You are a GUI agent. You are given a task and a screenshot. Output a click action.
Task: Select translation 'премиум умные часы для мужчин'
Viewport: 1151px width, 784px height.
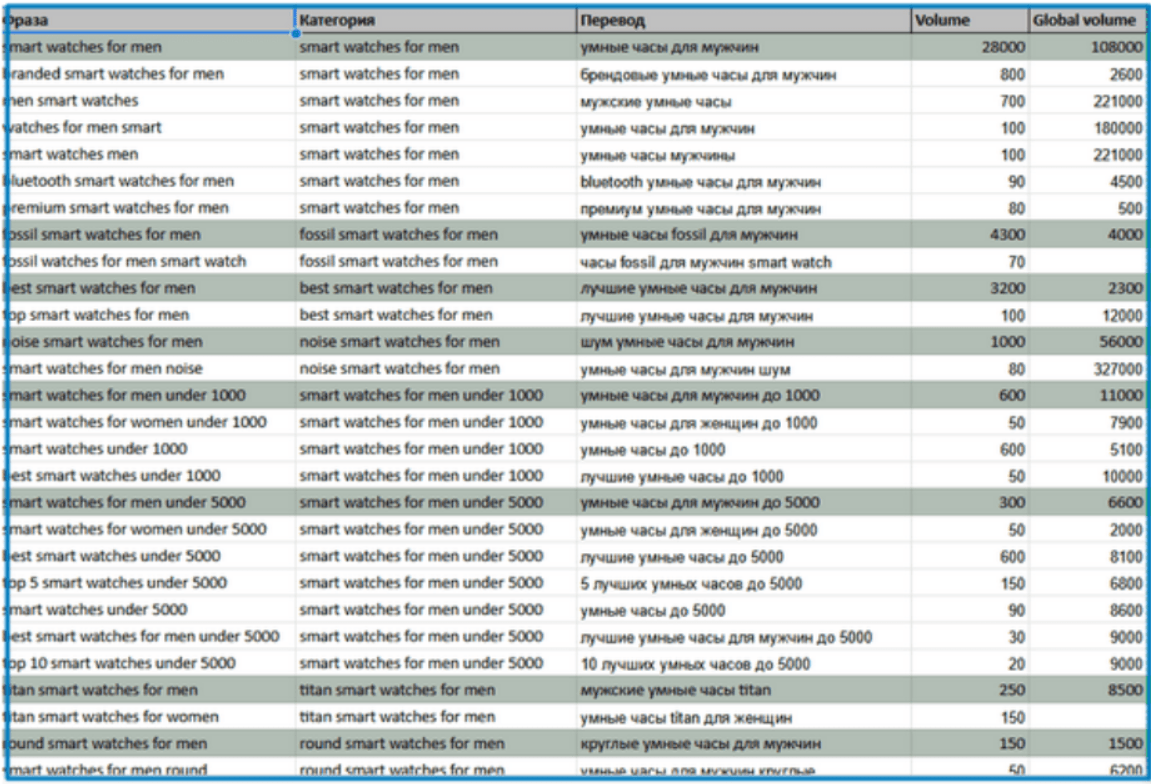(x=744, y=208)
